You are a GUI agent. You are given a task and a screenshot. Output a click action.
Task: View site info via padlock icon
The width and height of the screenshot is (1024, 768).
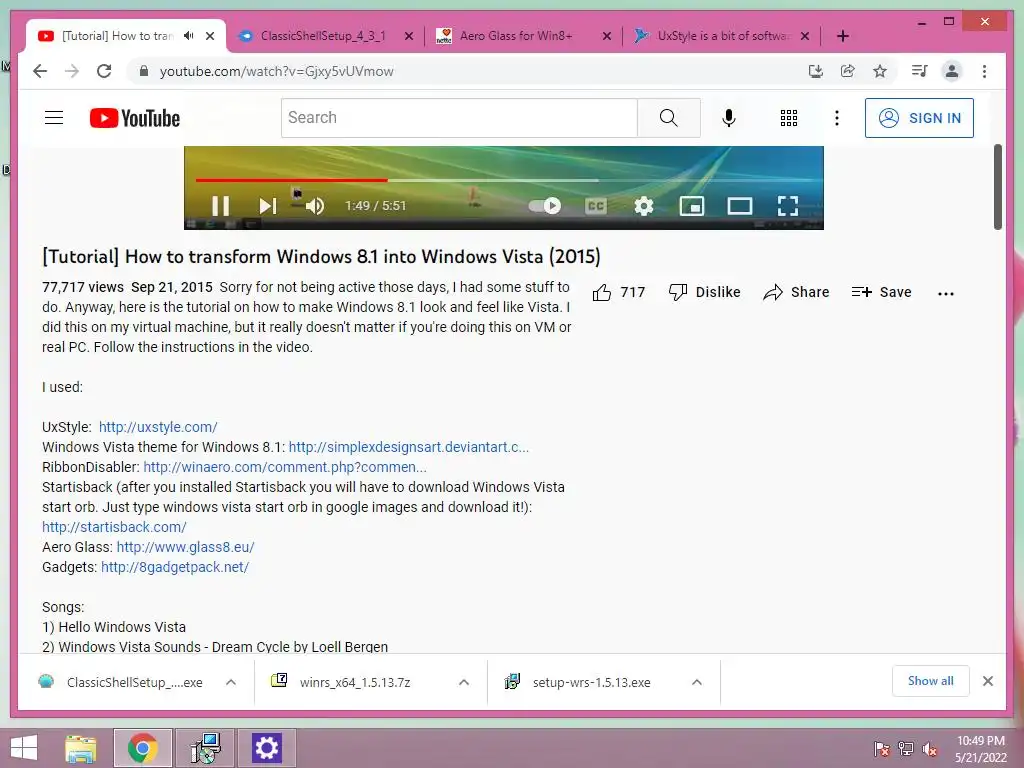coord(144,71)
